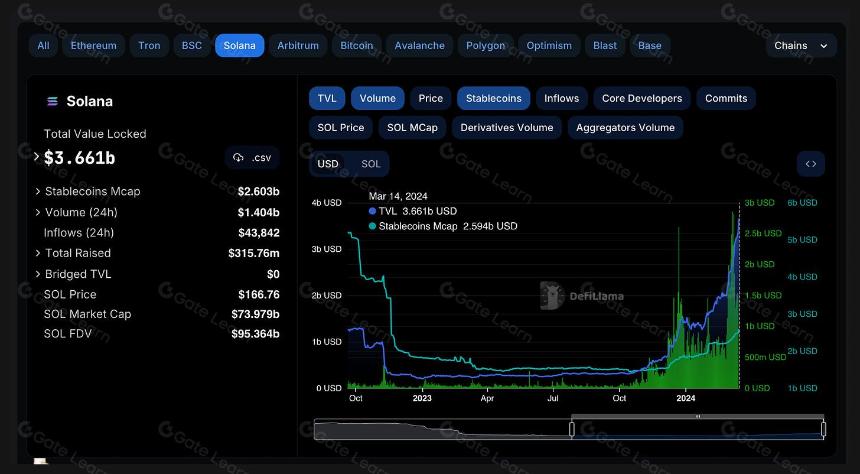Click the 2024 x-axis label
This screenshot has height=474, width=860.
click(686, 398)
